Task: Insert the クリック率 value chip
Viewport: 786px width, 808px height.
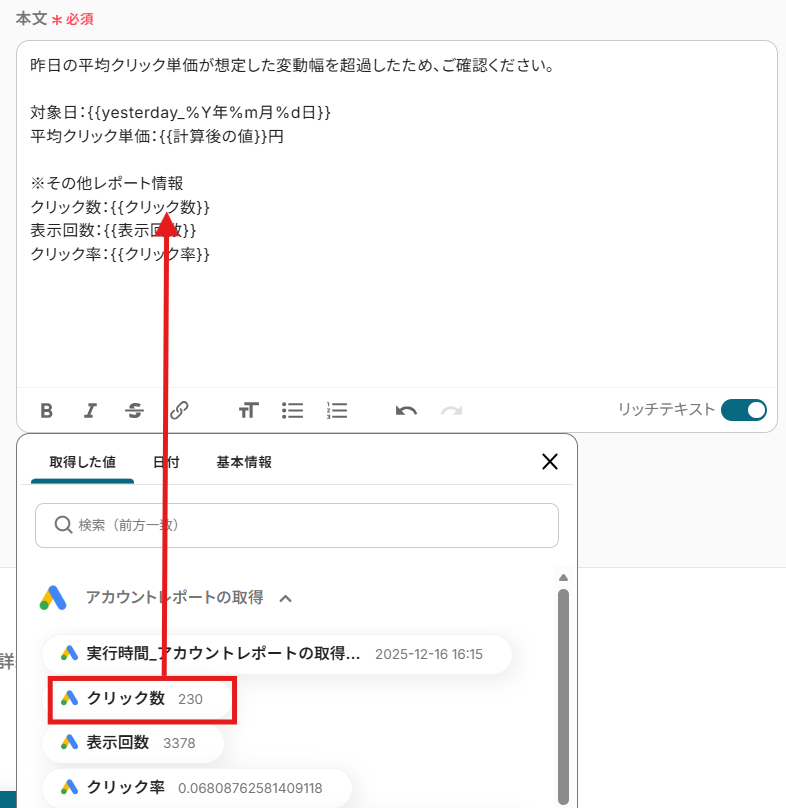Action: coord(197,788)
